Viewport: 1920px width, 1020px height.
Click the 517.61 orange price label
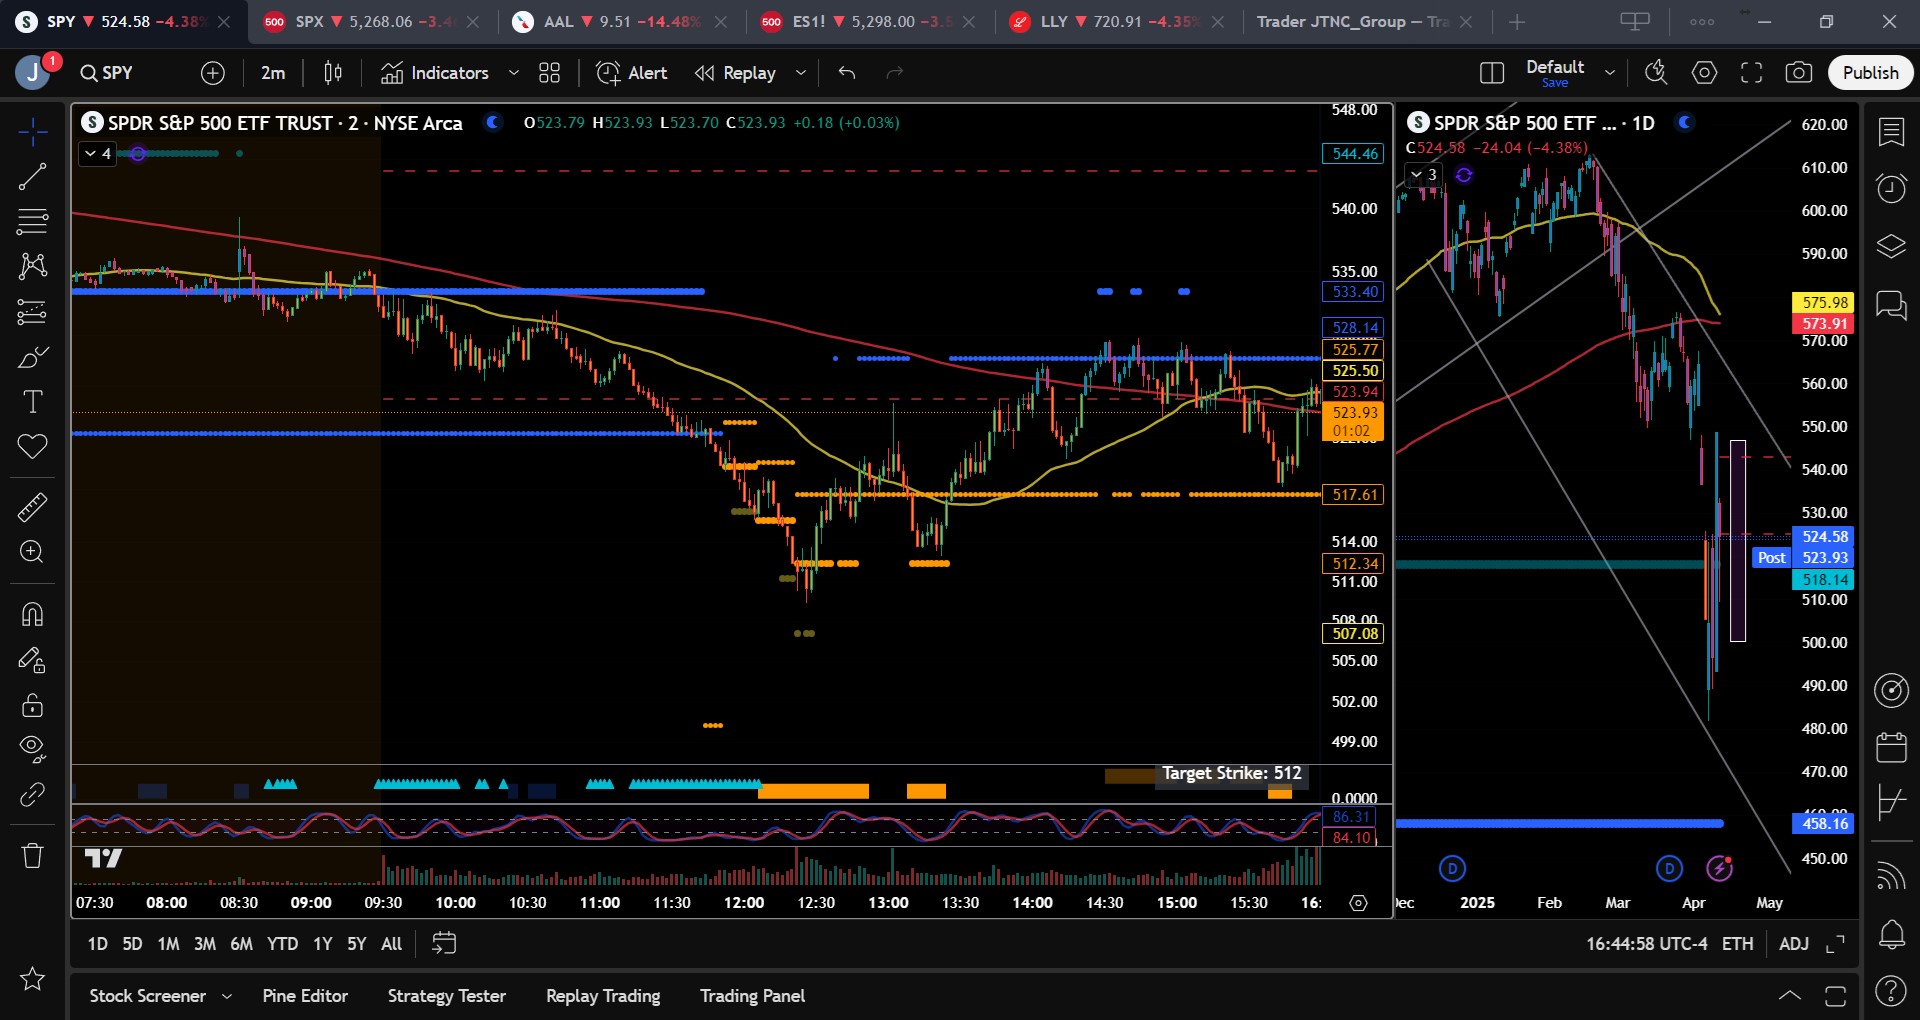[x=1354, y=495]
